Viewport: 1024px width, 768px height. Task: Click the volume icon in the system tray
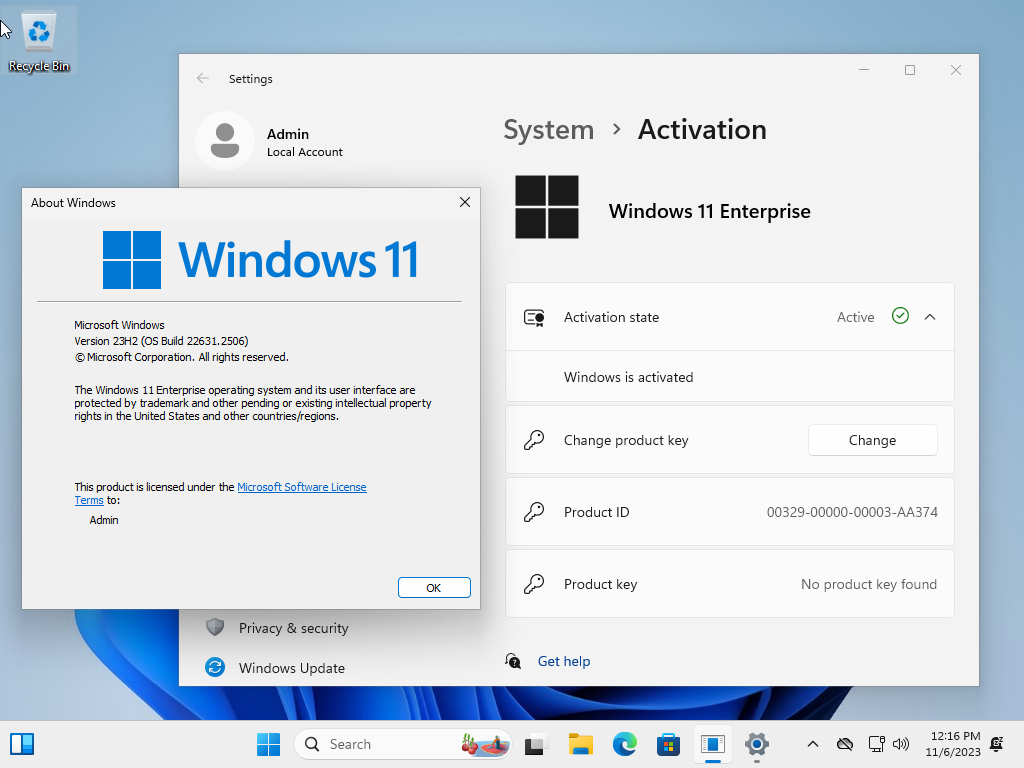[901, 744]
